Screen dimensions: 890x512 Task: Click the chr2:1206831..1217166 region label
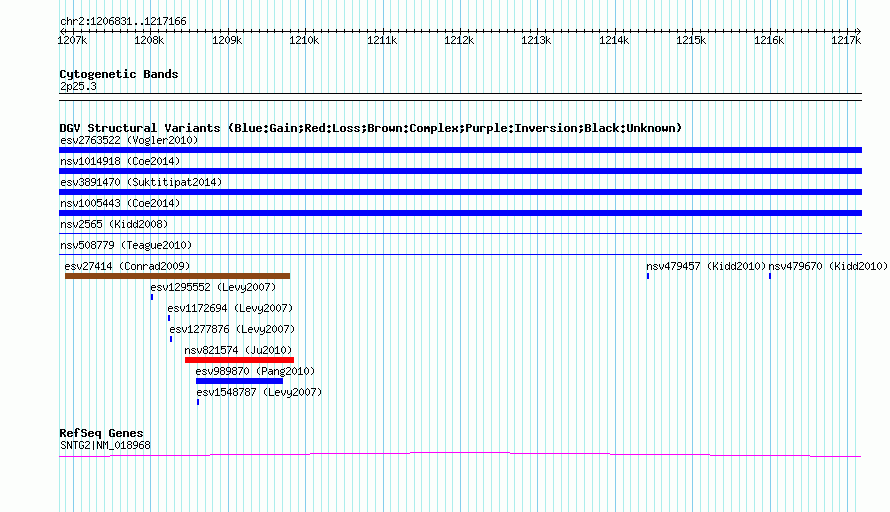[123, 21]
